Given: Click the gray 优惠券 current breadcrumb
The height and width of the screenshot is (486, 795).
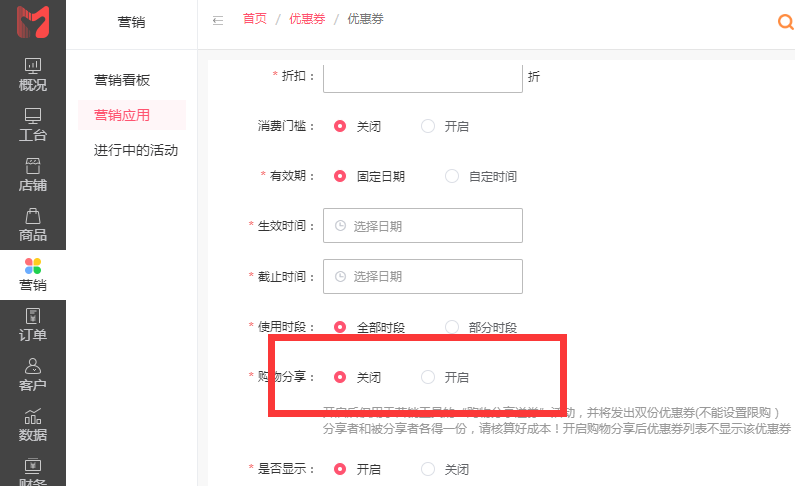Looking at the screenshot, I should pyautogui.click(x=365, y=19).
